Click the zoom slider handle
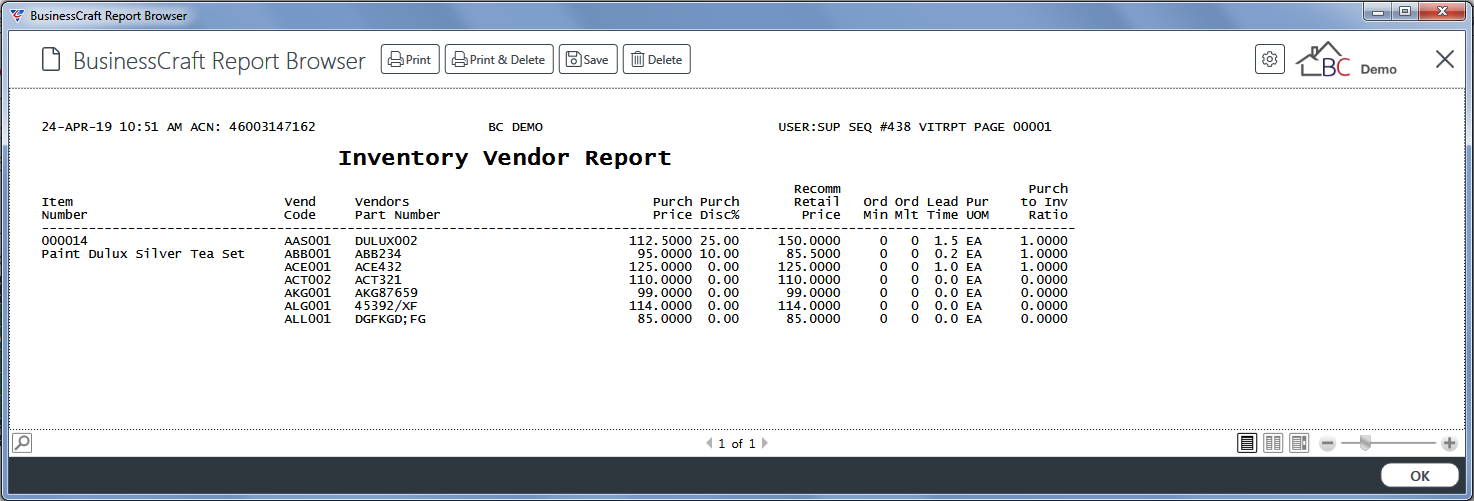The width and height of the screenshot is (1474, 501). coord(1364,443)
